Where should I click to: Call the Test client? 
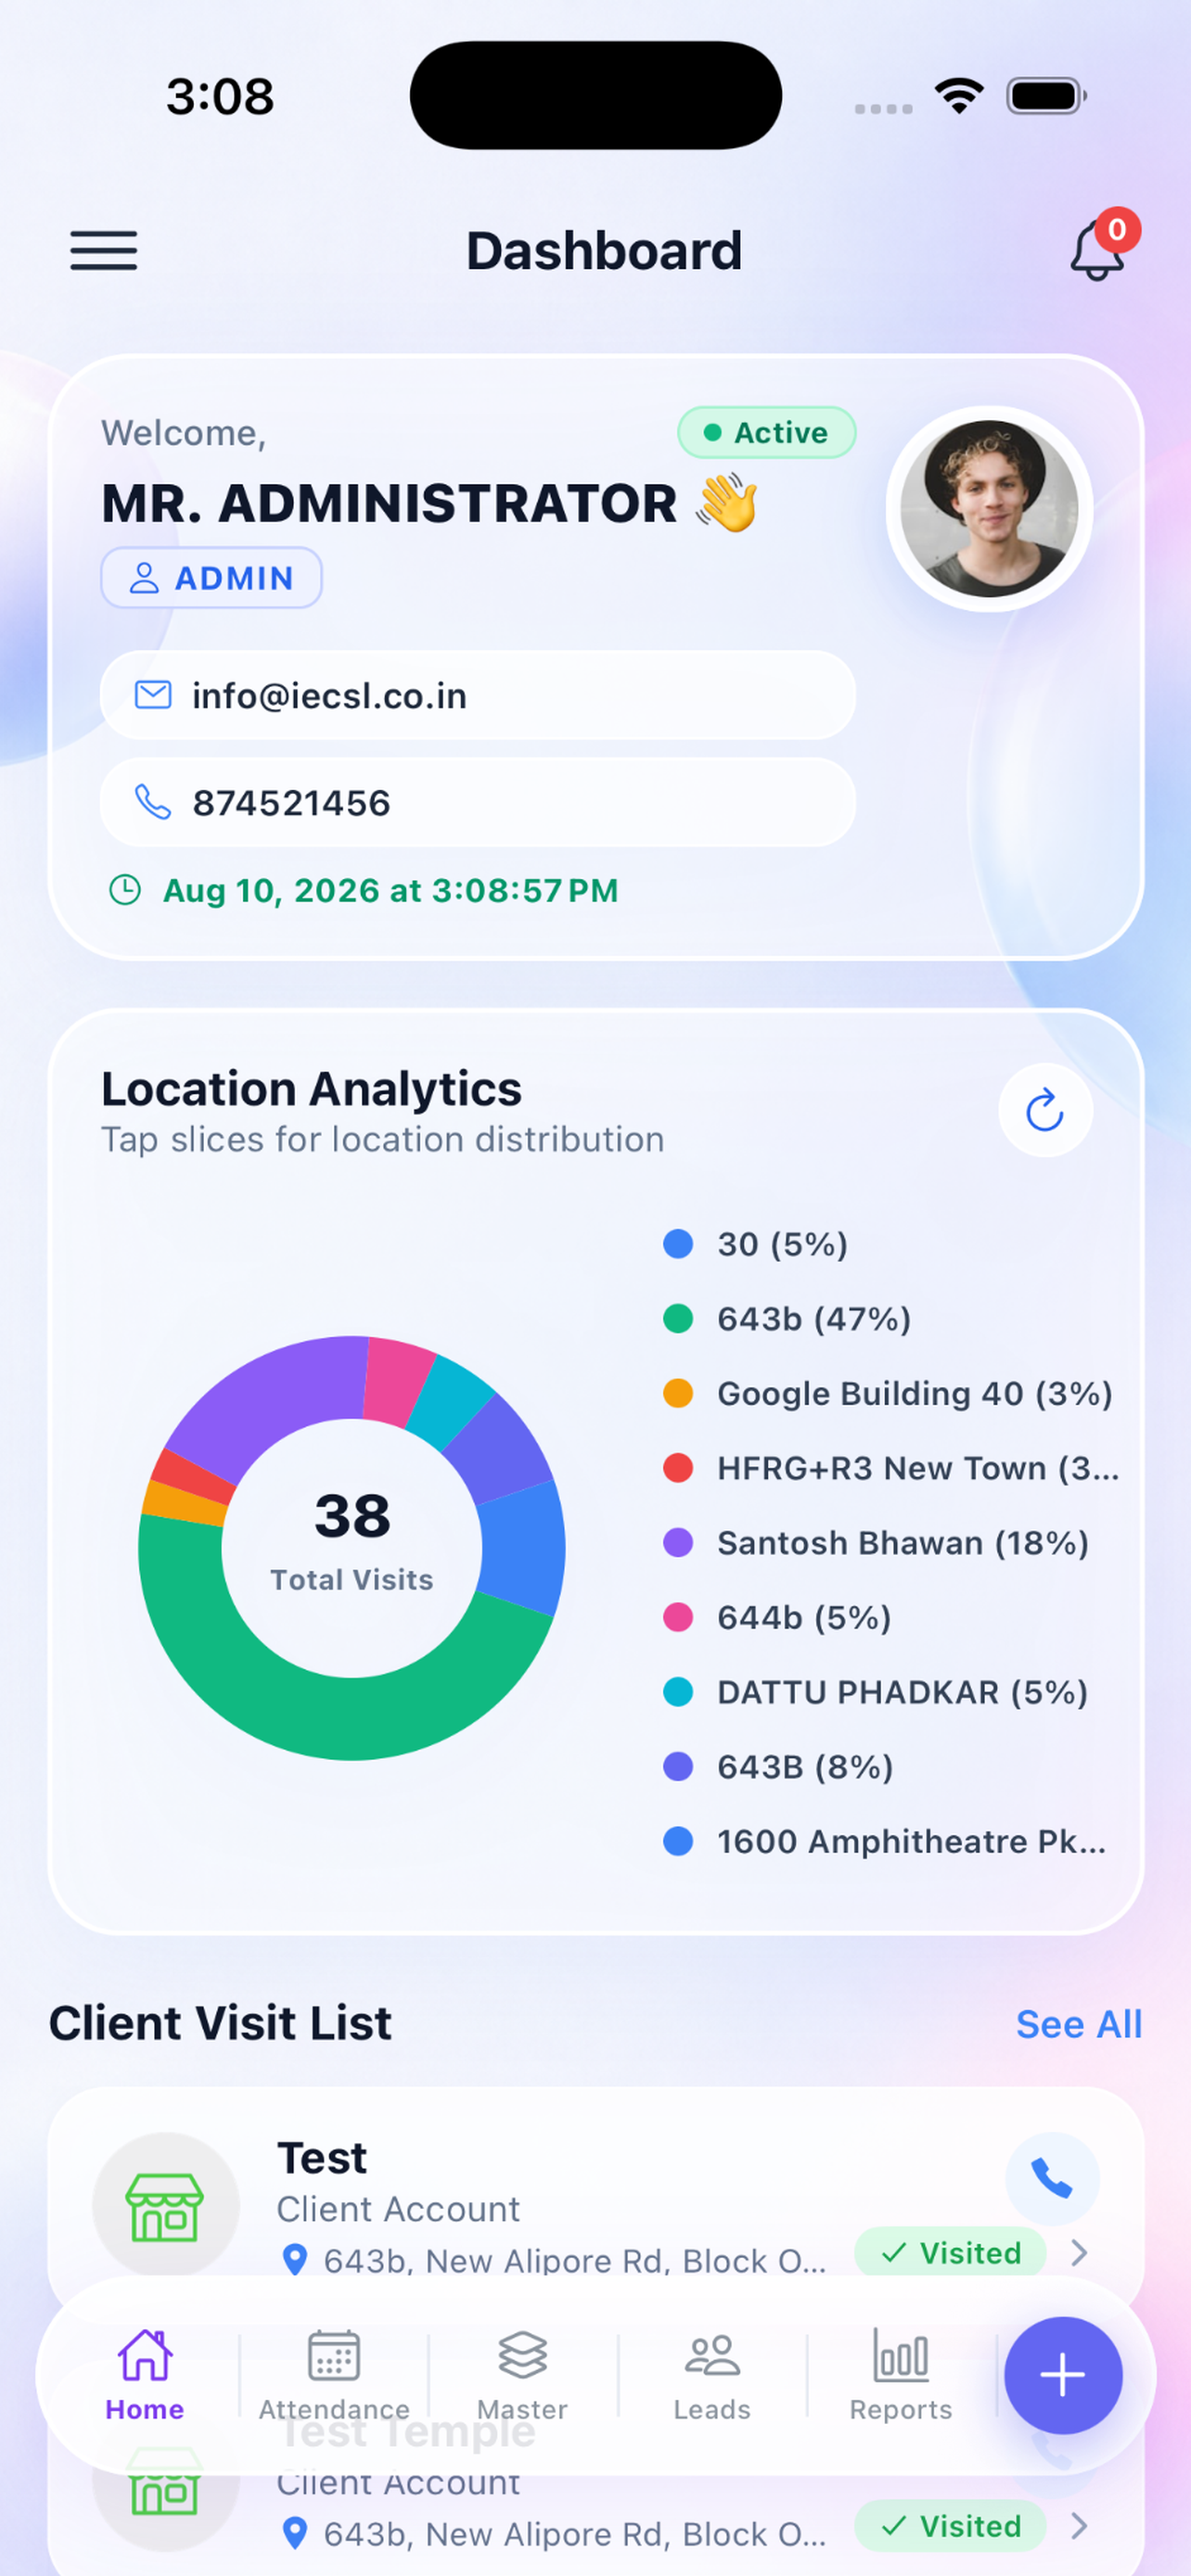pyautogui.click(x=1052, y=2179)
